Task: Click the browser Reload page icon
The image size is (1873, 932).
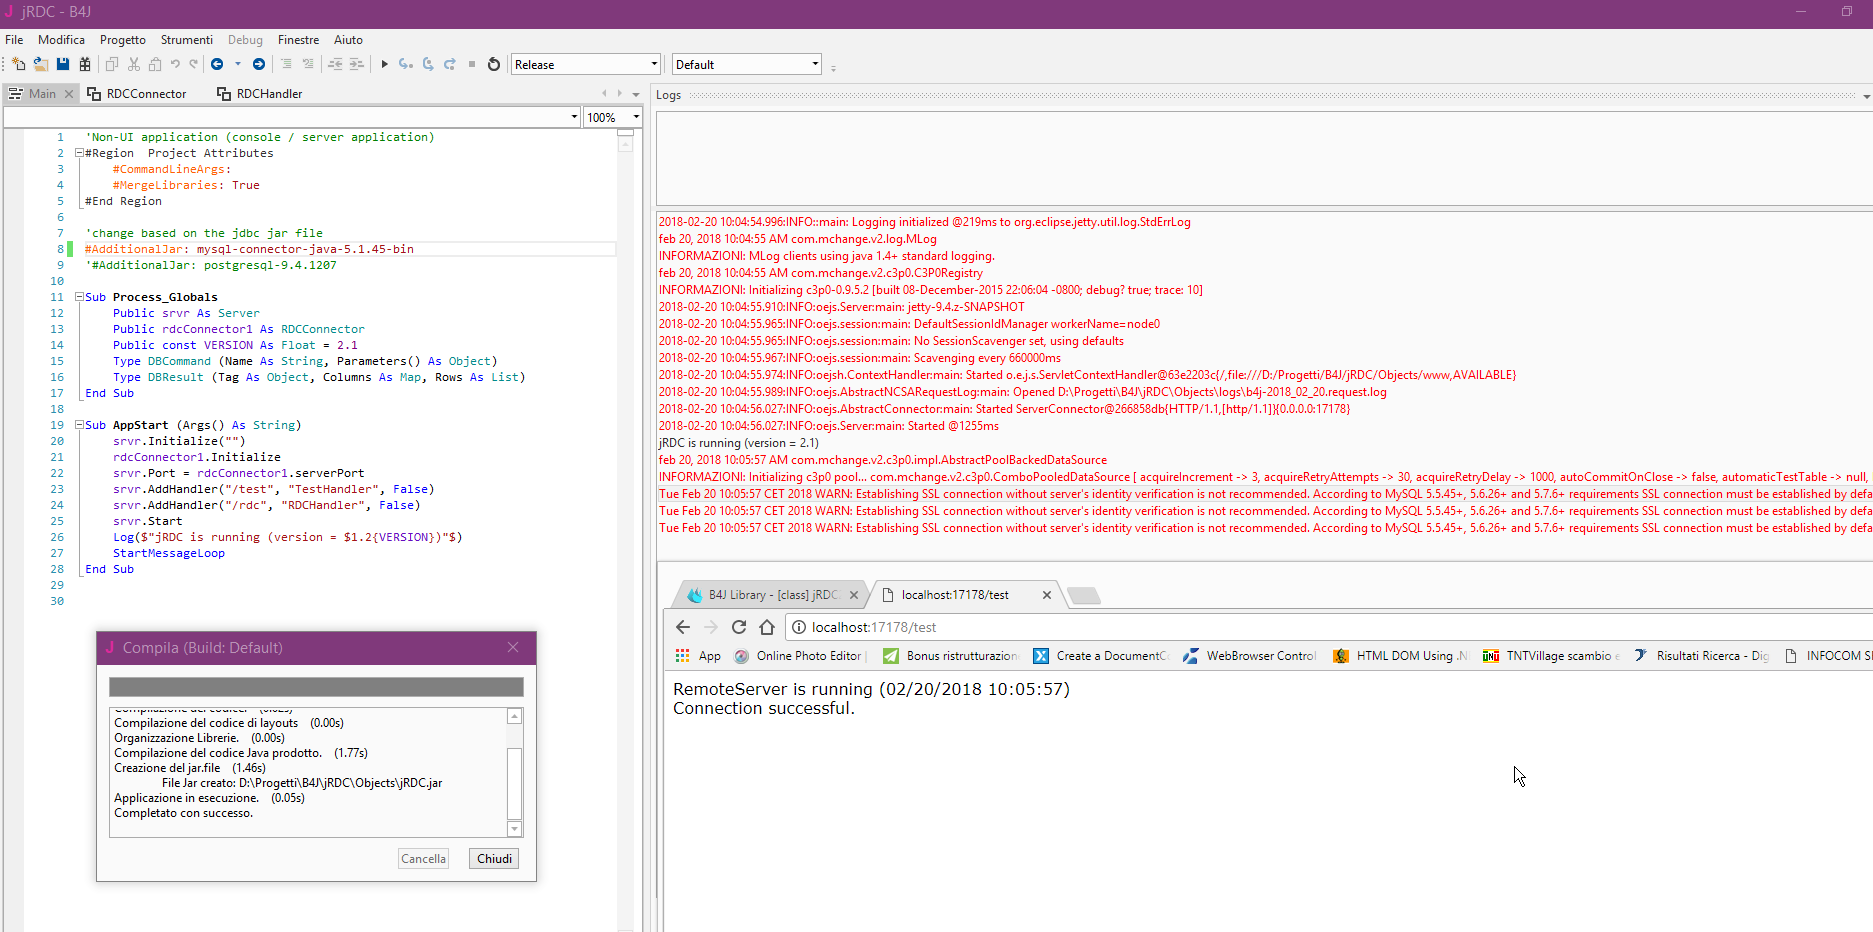Action: click(739, 627)
